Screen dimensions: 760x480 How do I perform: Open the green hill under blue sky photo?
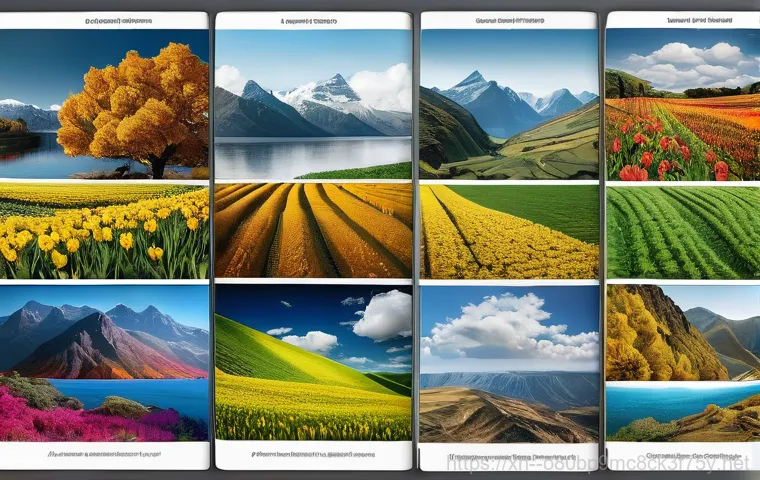pos(313,362)
